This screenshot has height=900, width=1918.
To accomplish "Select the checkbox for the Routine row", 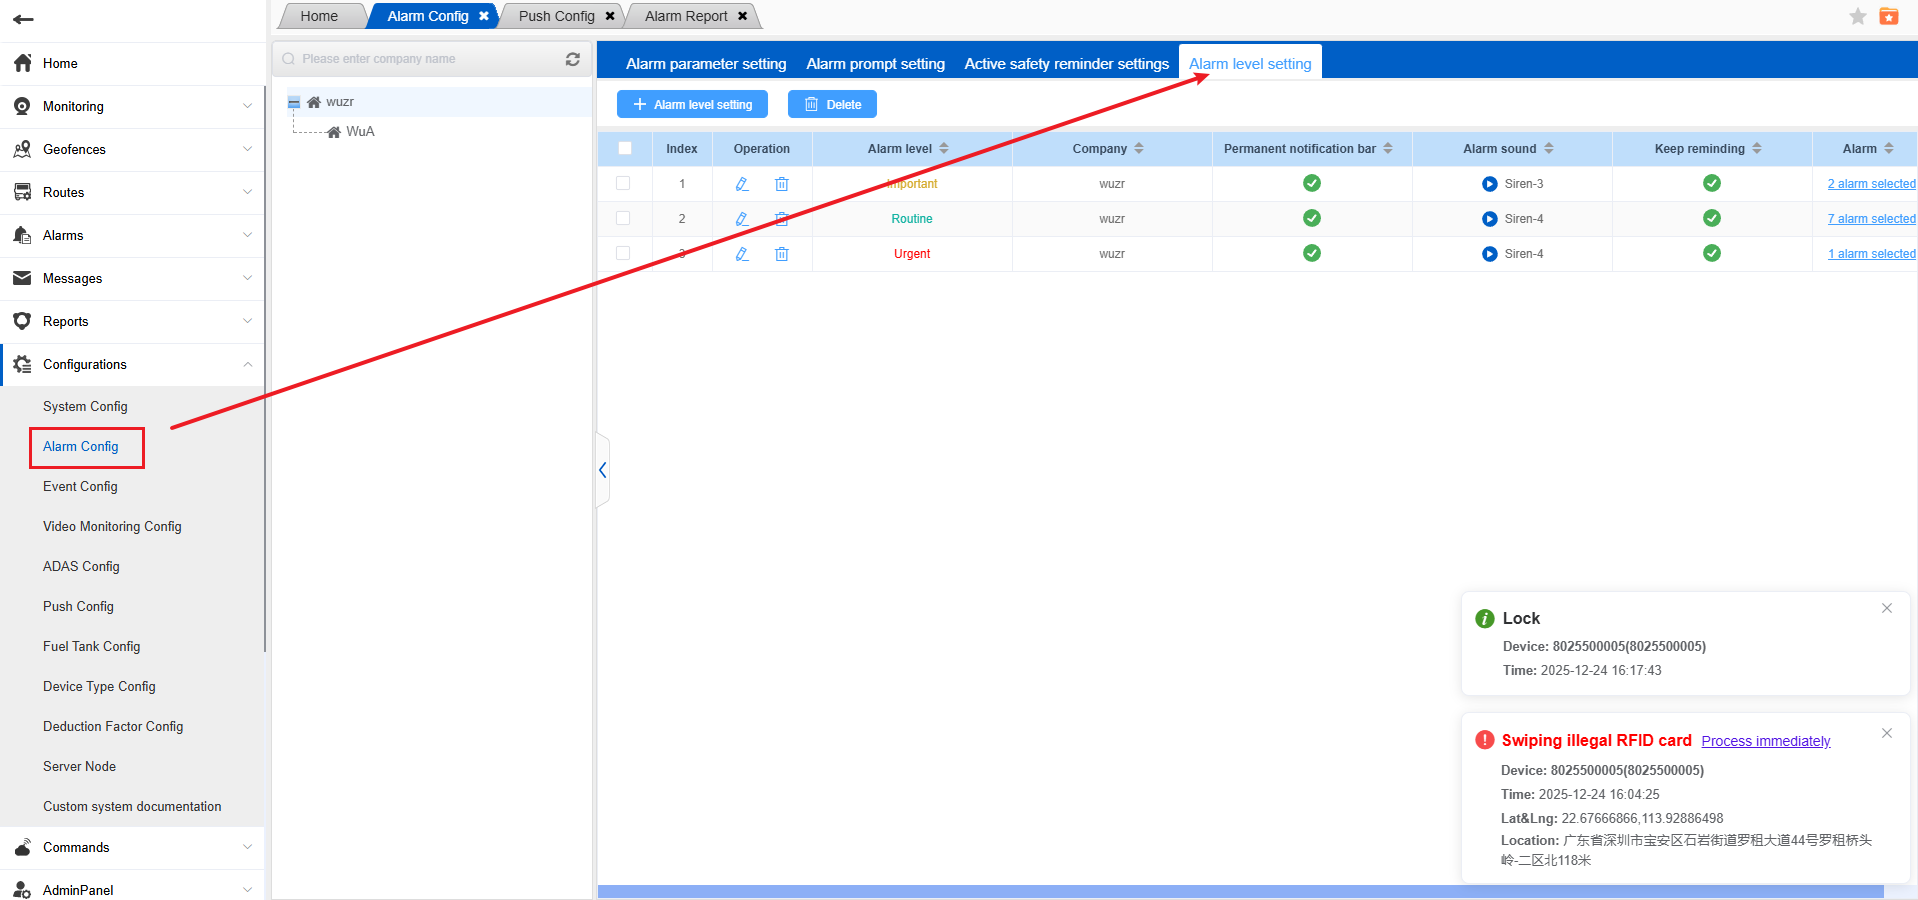I will [623, 218].
